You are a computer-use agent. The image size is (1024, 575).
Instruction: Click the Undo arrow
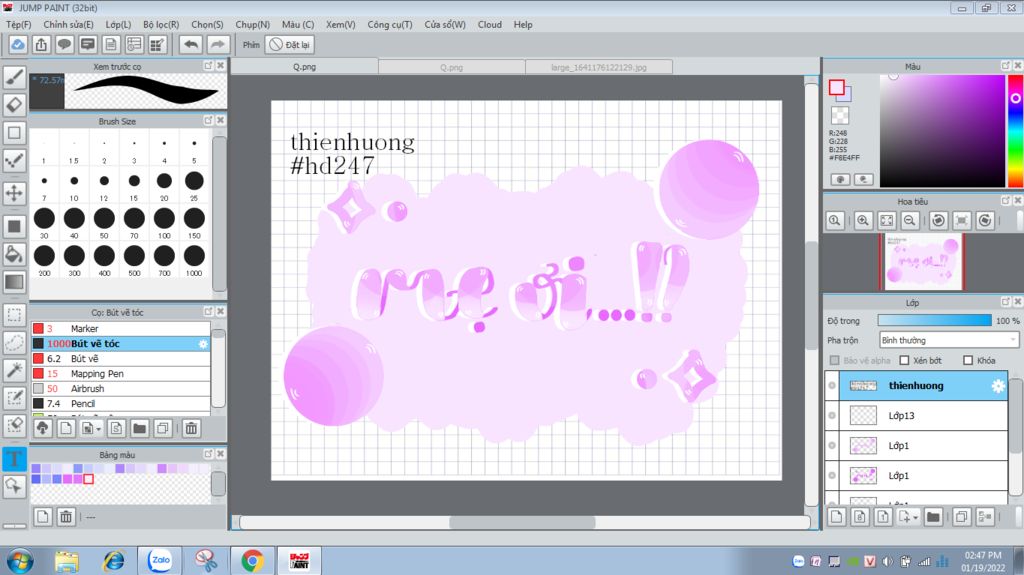click(191, 44)
